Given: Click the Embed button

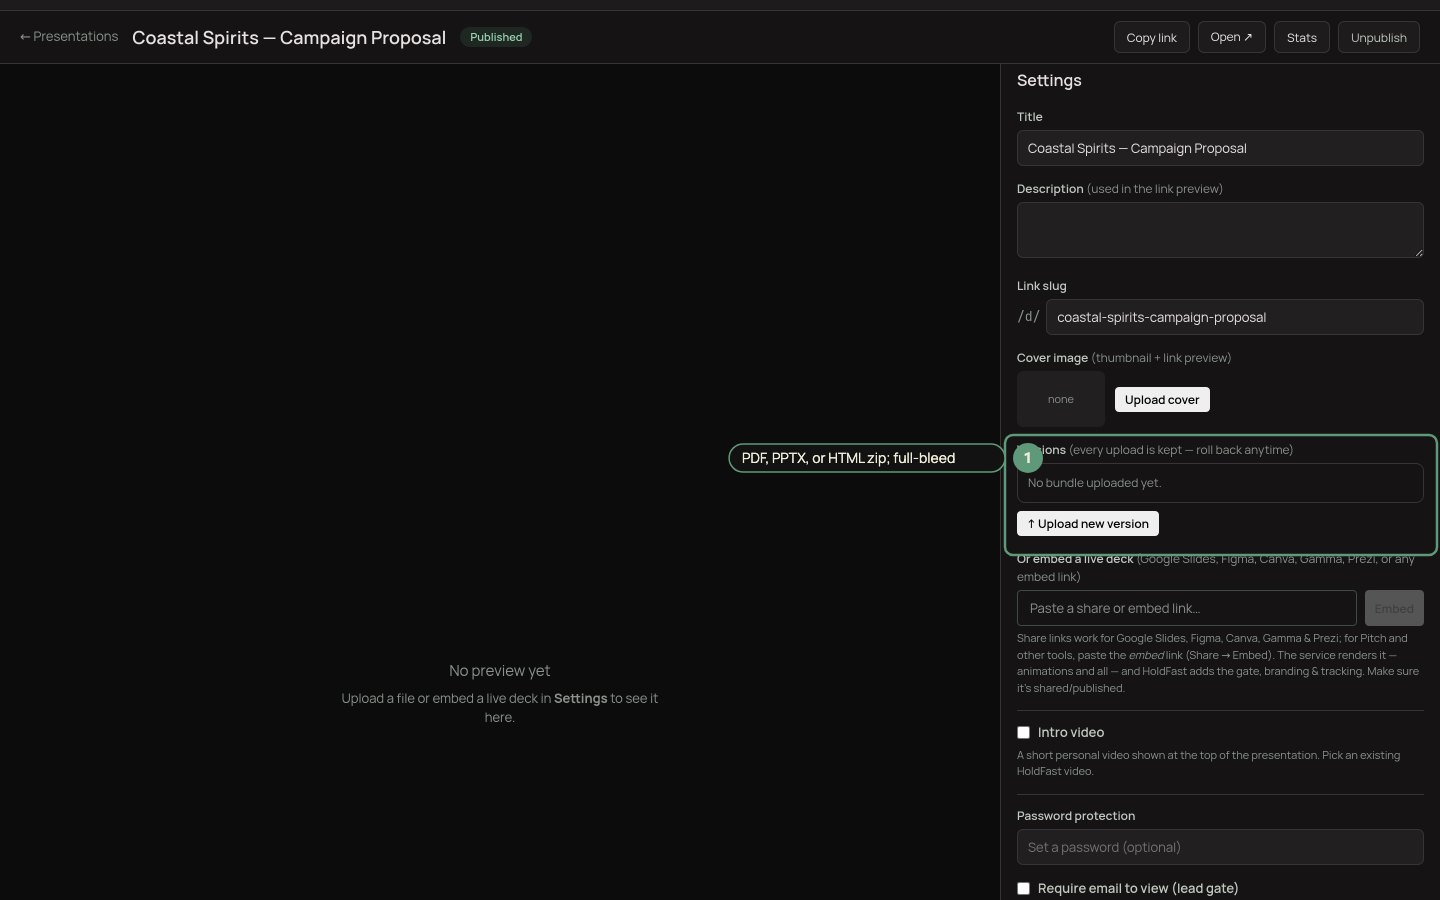Looking at the screenshot, I should coord(1393,608).
